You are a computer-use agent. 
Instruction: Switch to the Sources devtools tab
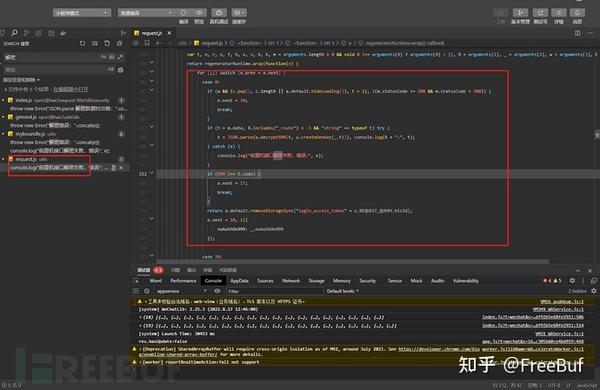tap(265, 281)
